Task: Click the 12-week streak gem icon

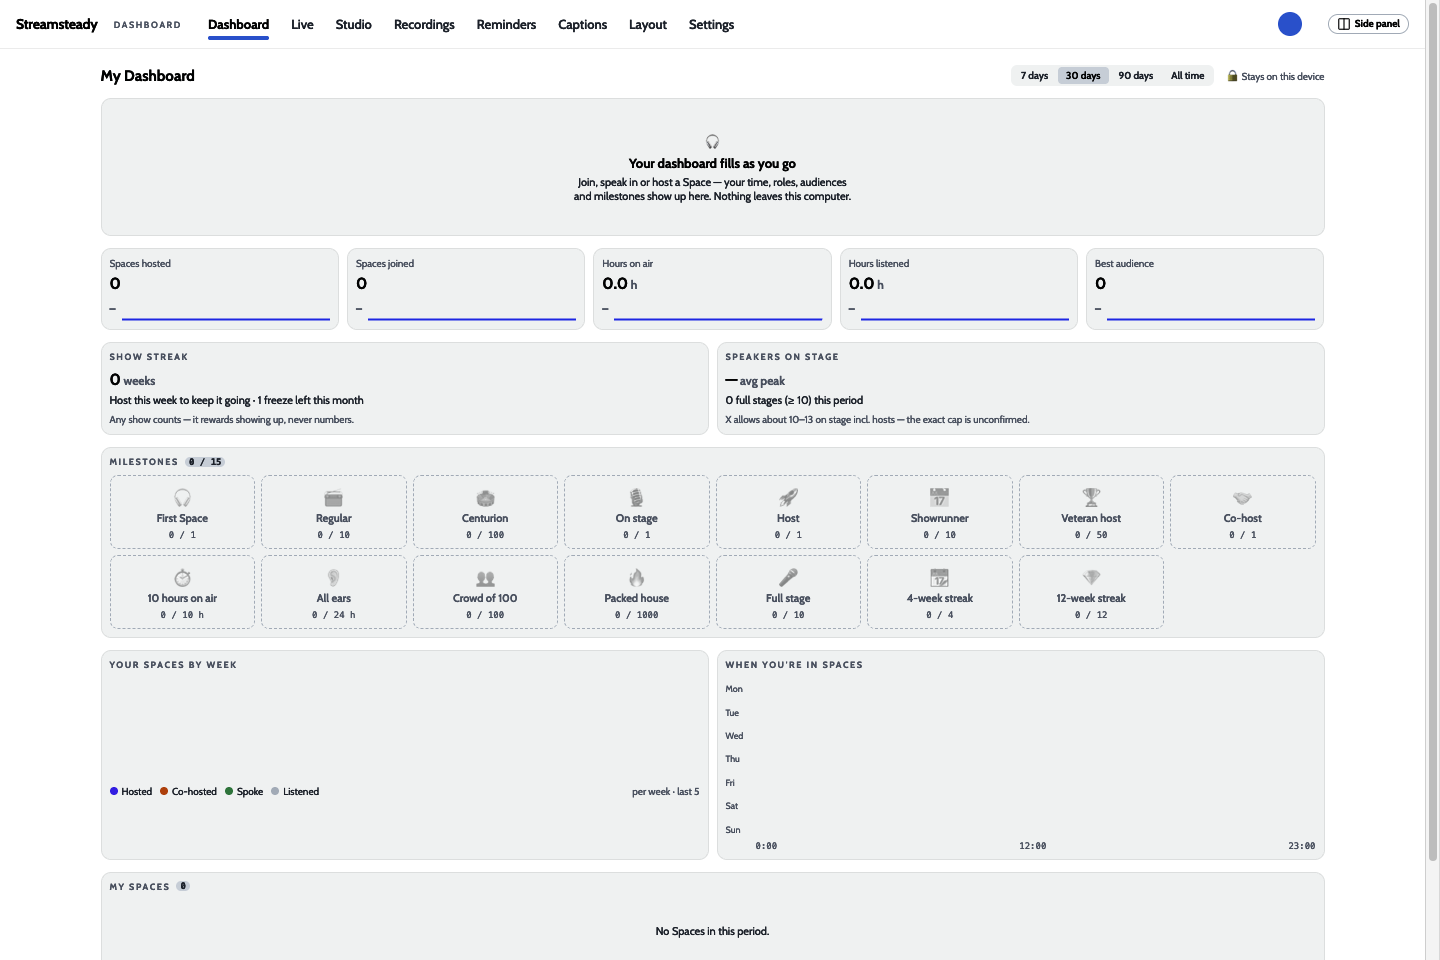Action: pos(1091,578)
